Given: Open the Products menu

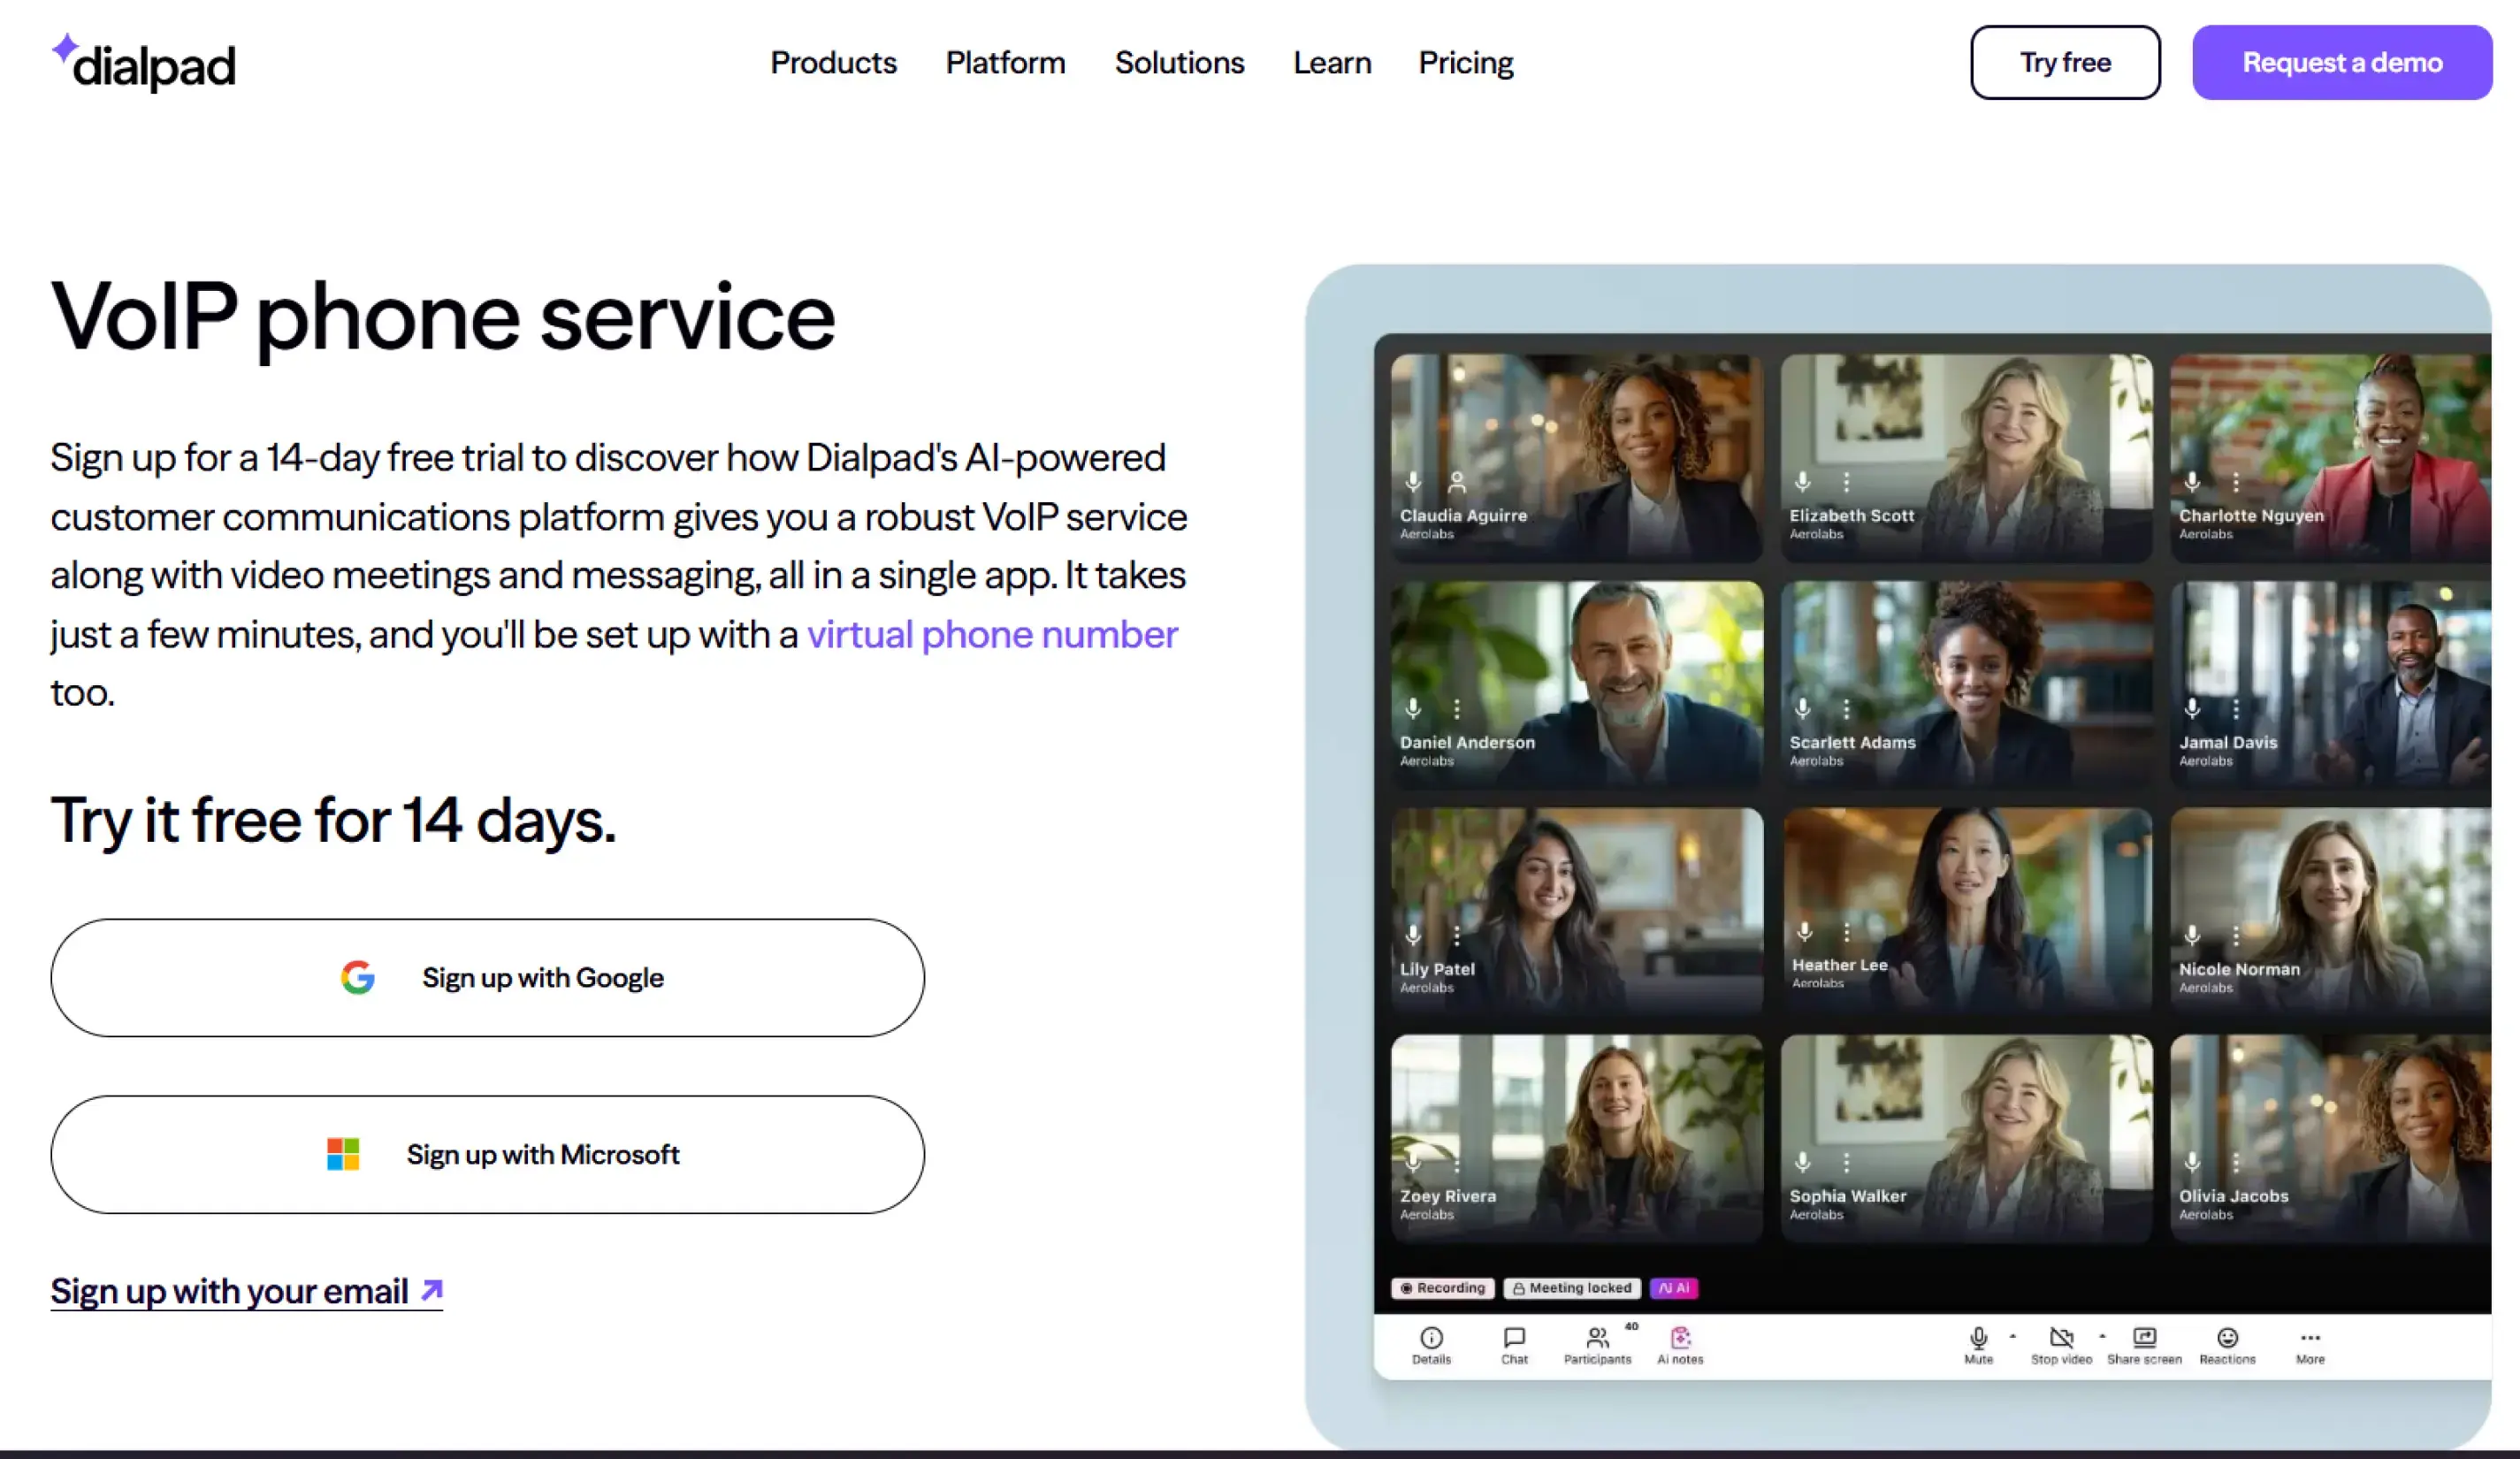Looking at the screenshot, I should tap(833, 62).
